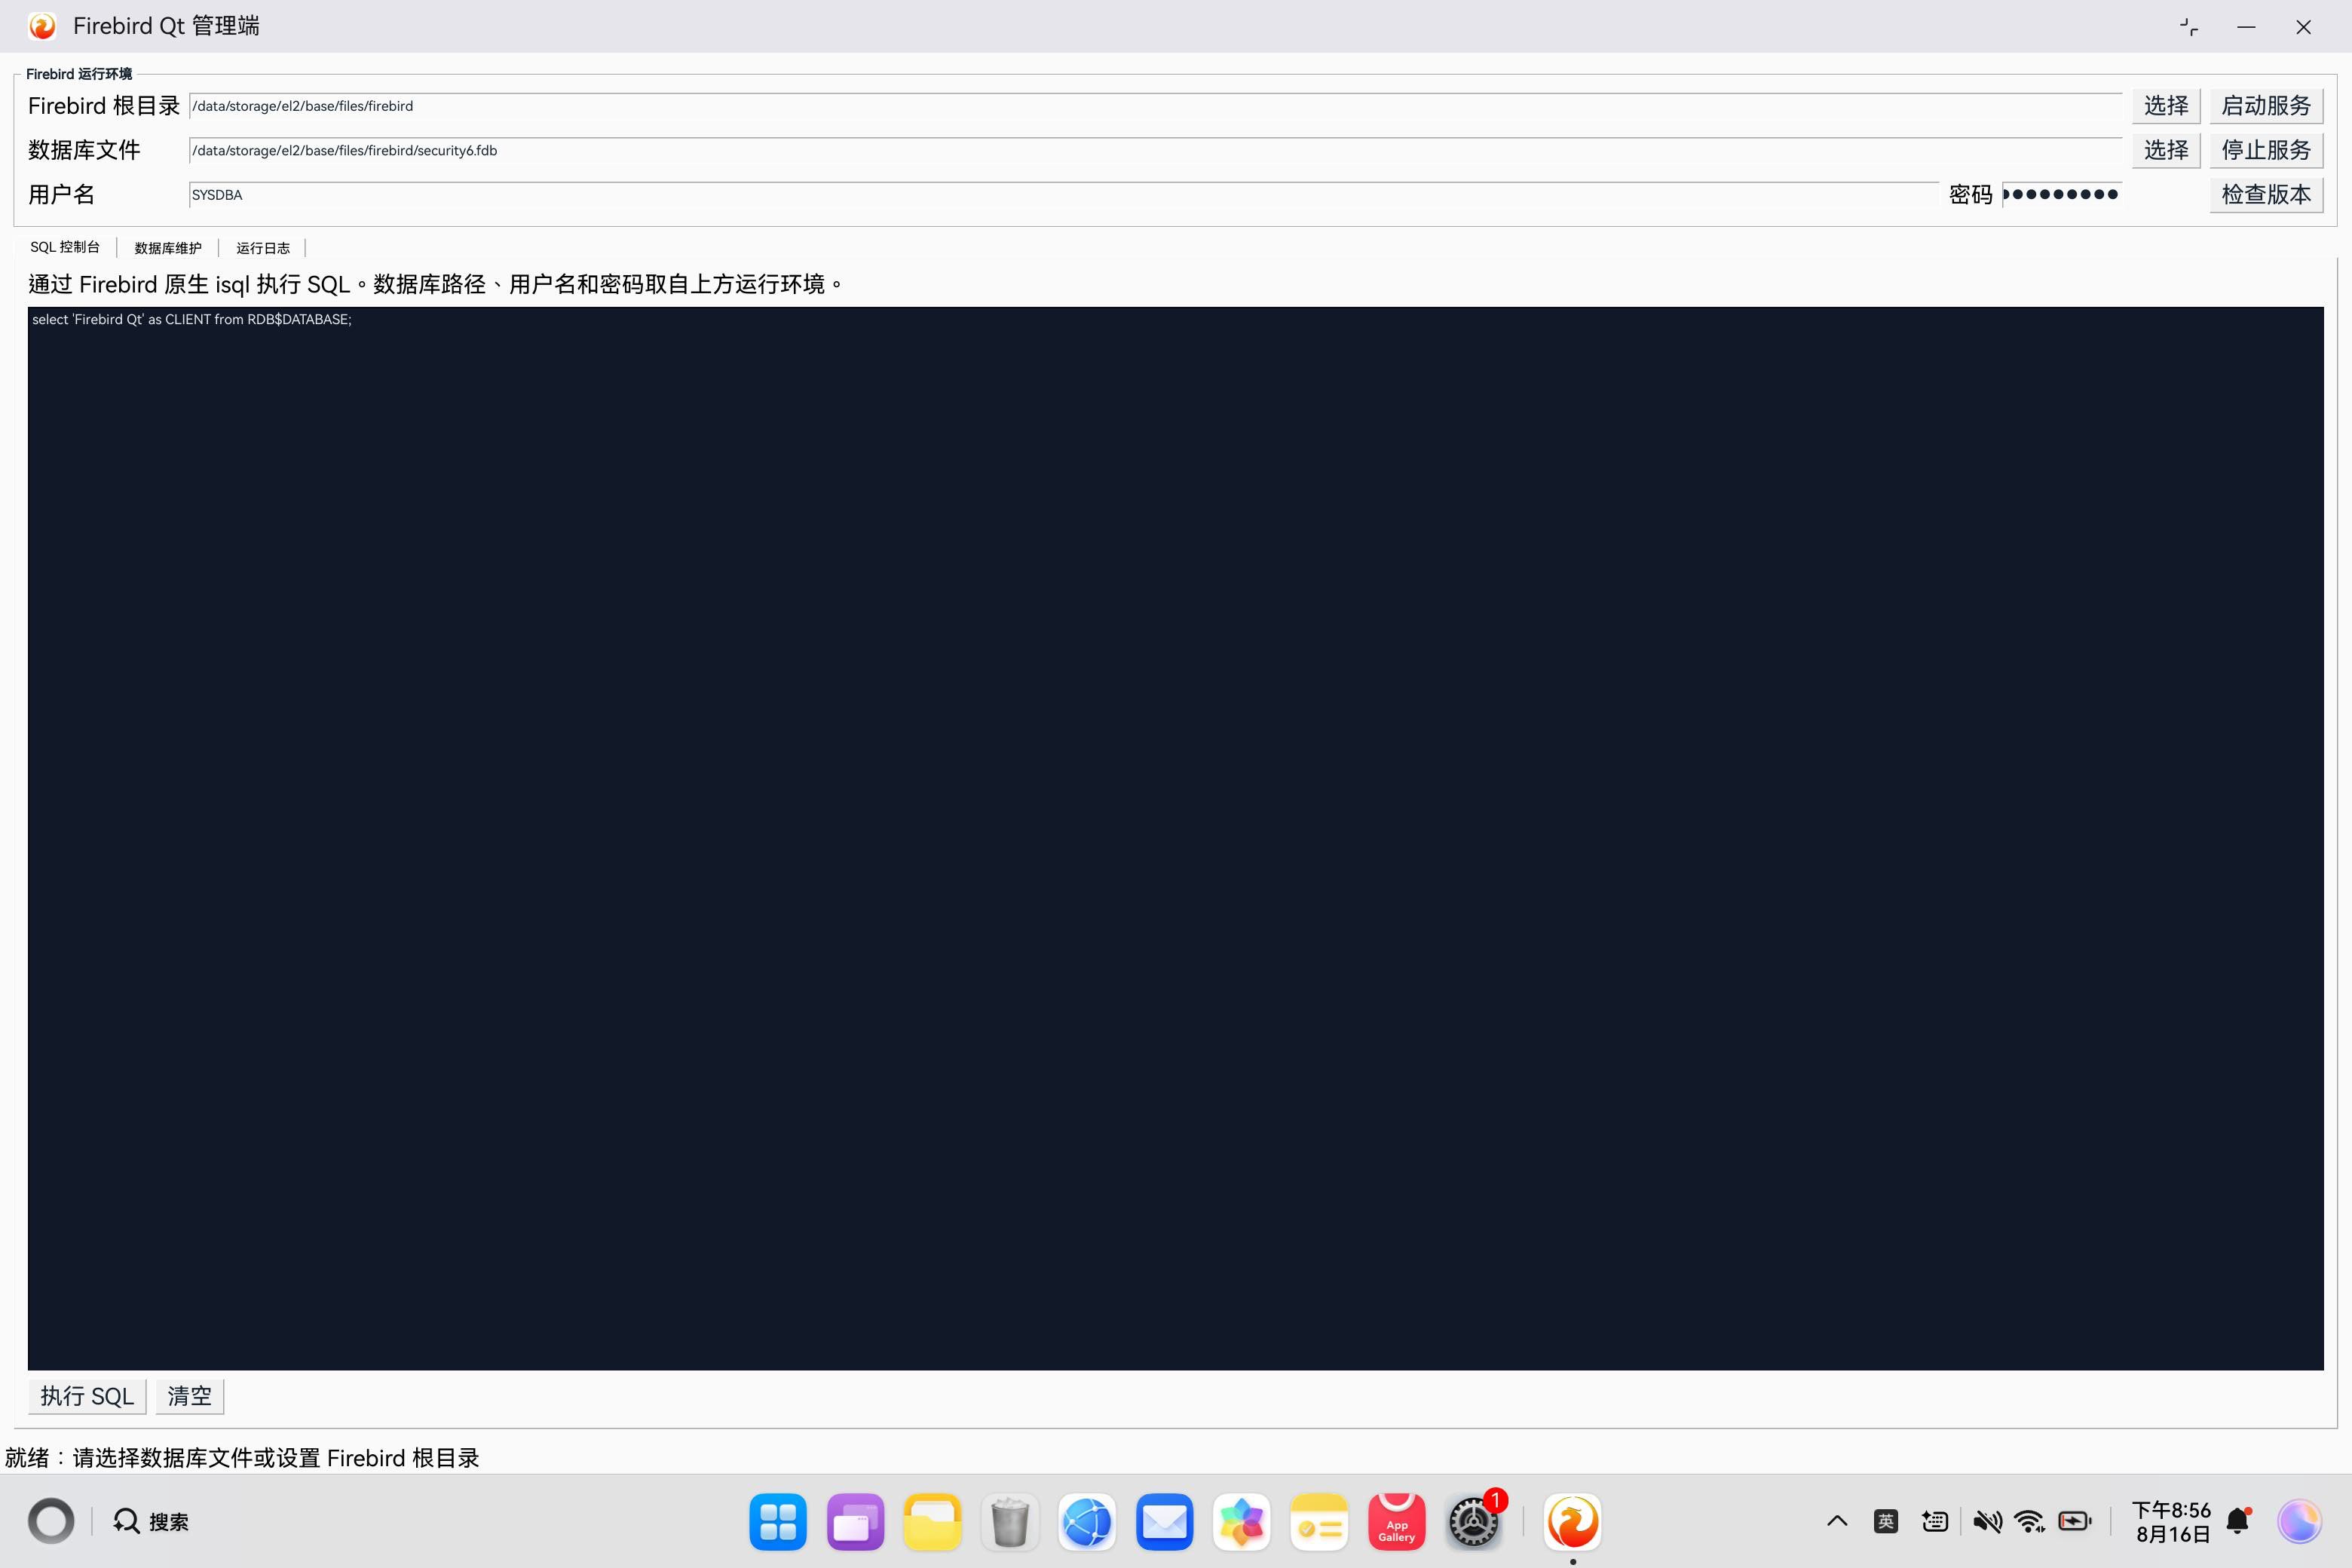Click inside the dark SQL editor area

1175,838
